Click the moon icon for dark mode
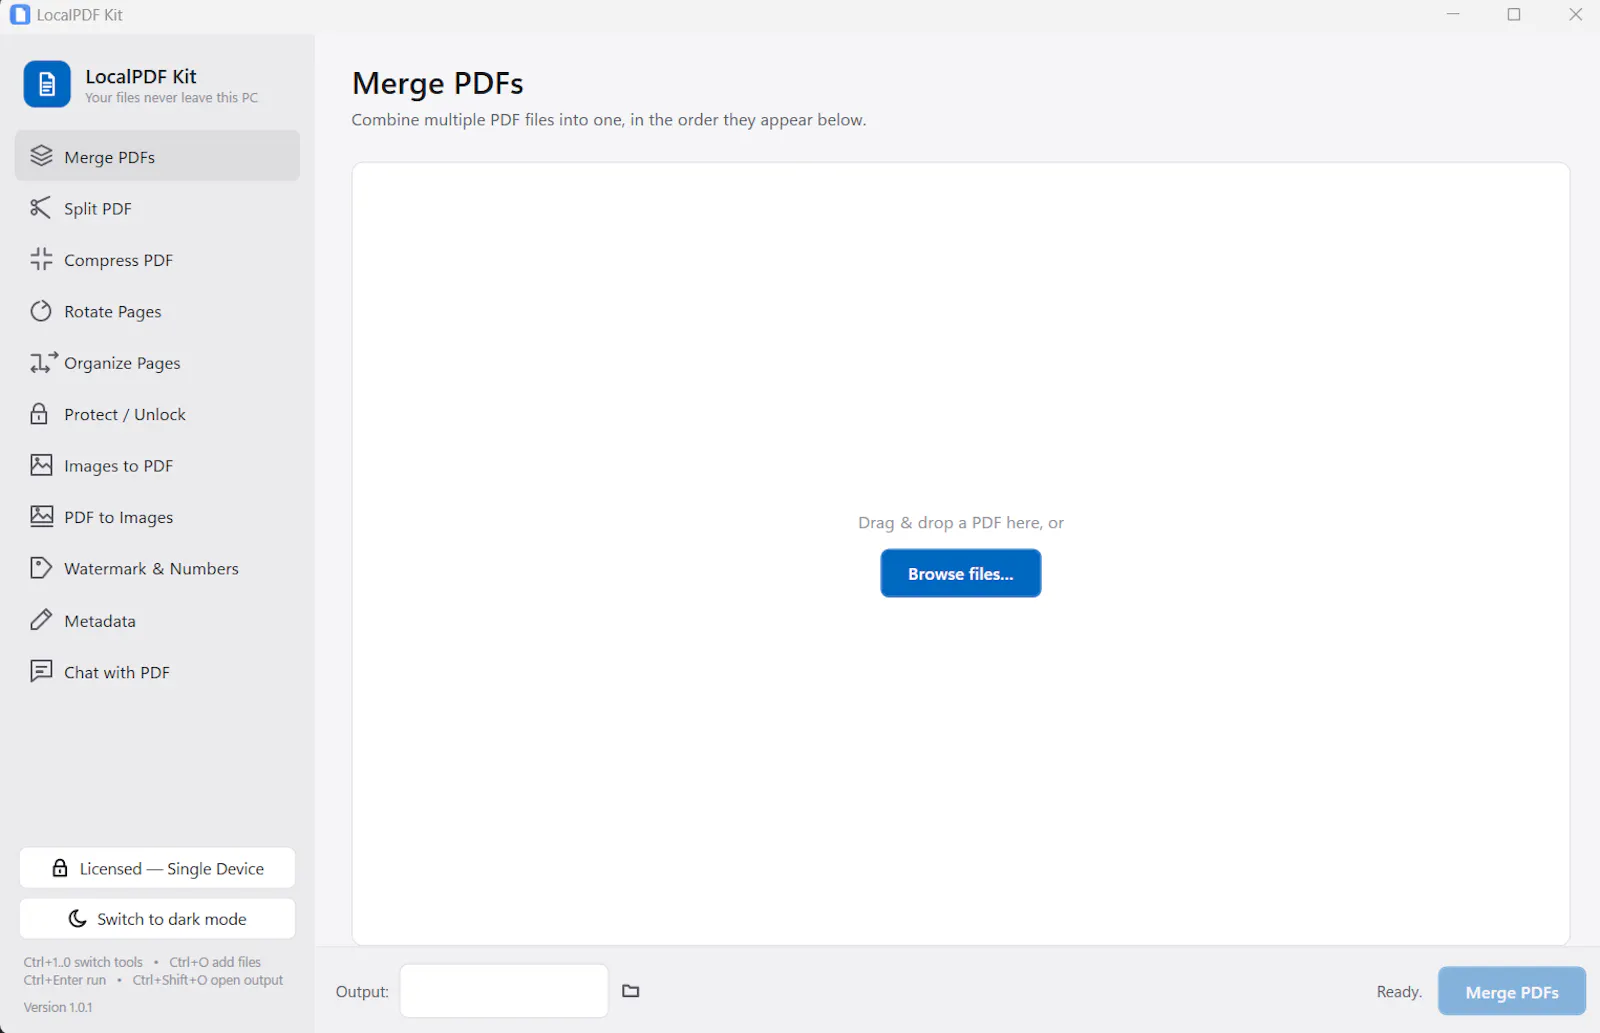 (x=77, y=918)
